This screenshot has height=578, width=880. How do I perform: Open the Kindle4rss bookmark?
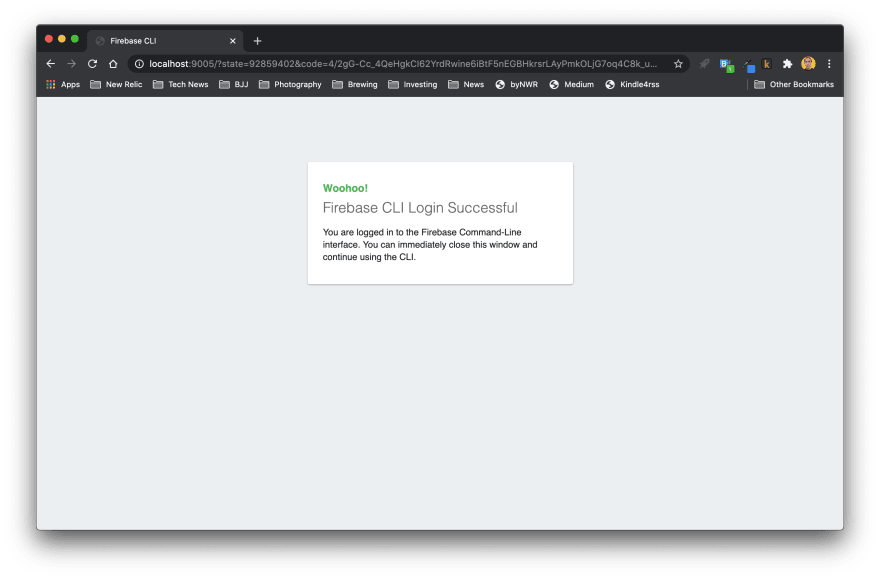(x=632, y=85)
